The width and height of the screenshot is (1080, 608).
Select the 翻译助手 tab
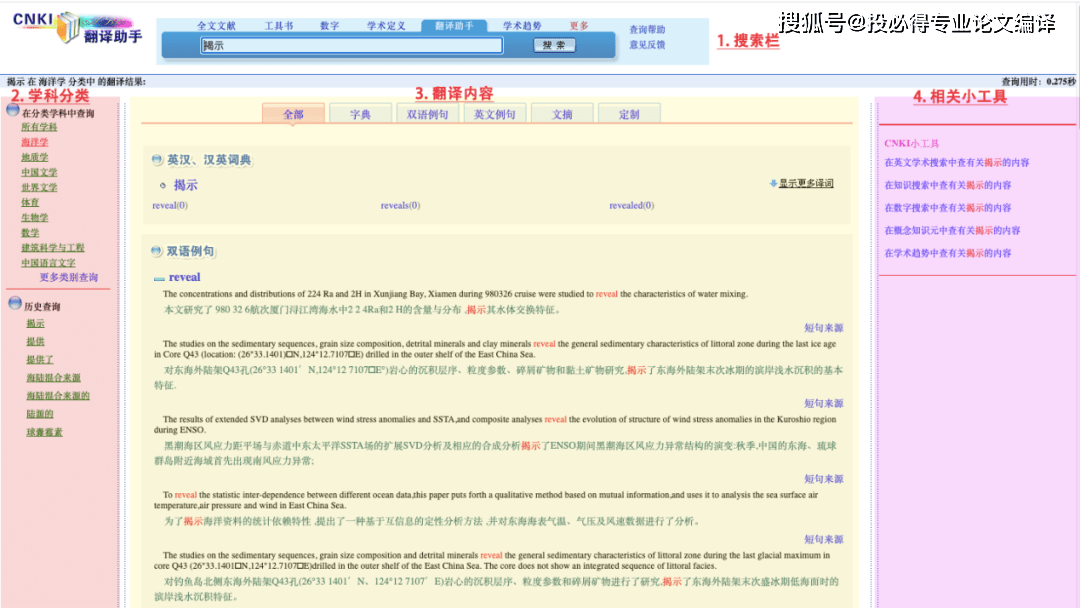(454, 25)
